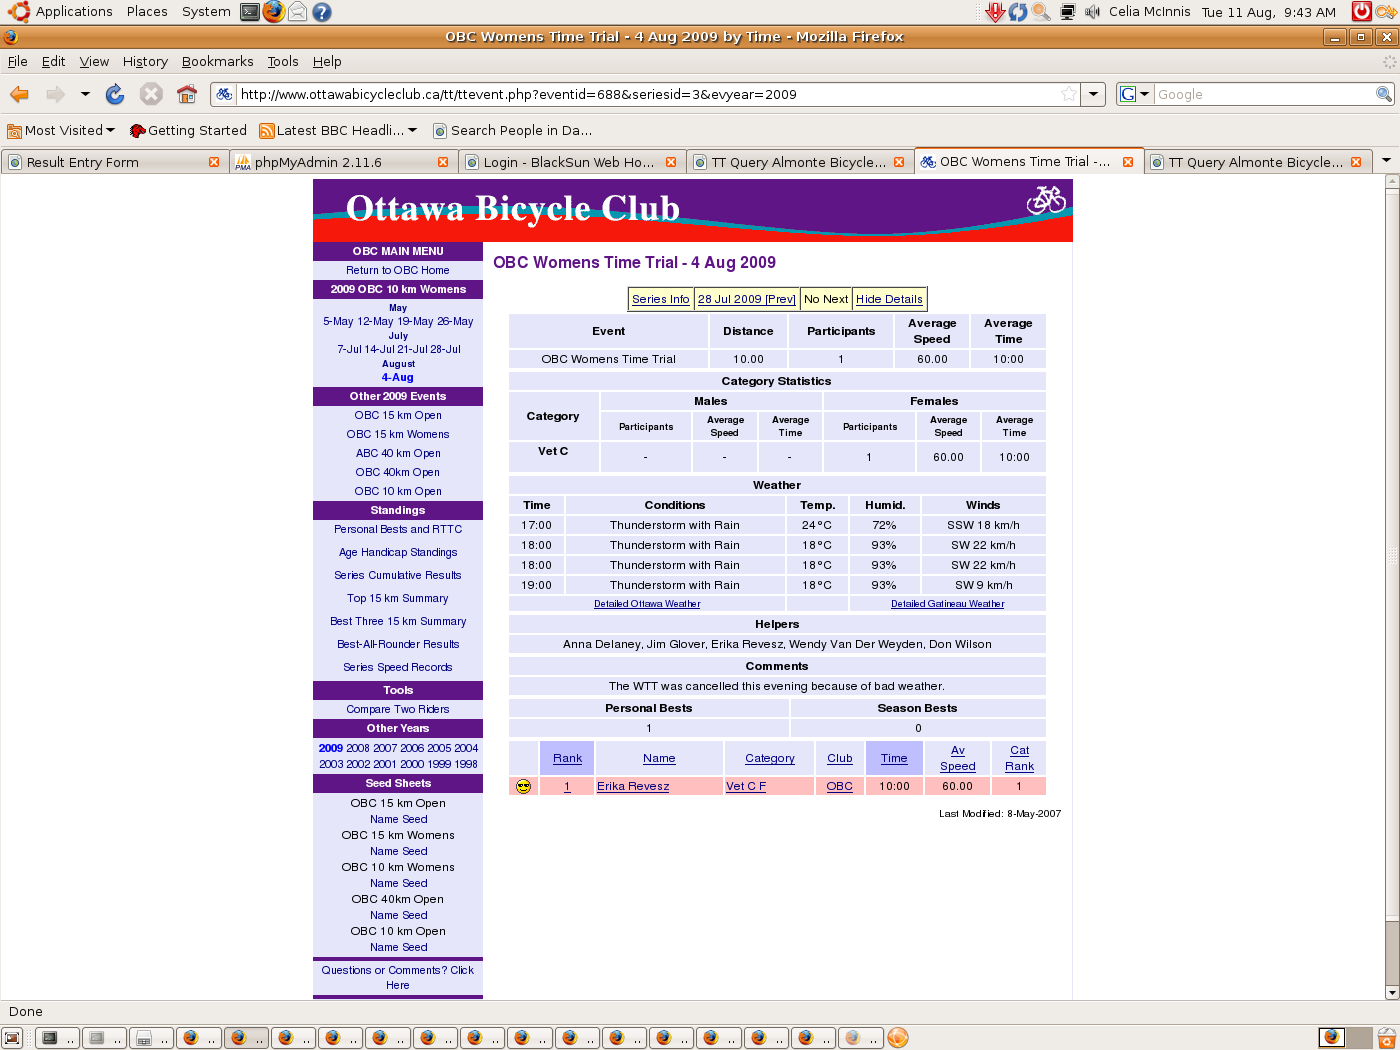
Task: Expand the URL bar history dropdown
Action: pyautogui.click(x=1094, y=94)
